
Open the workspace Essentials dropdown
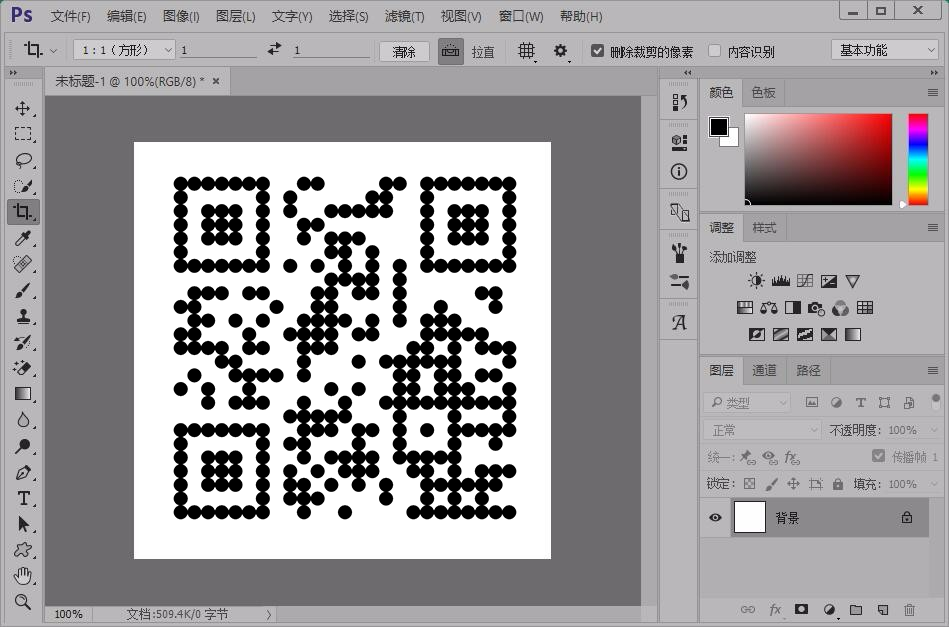click(x=885, y=50)
